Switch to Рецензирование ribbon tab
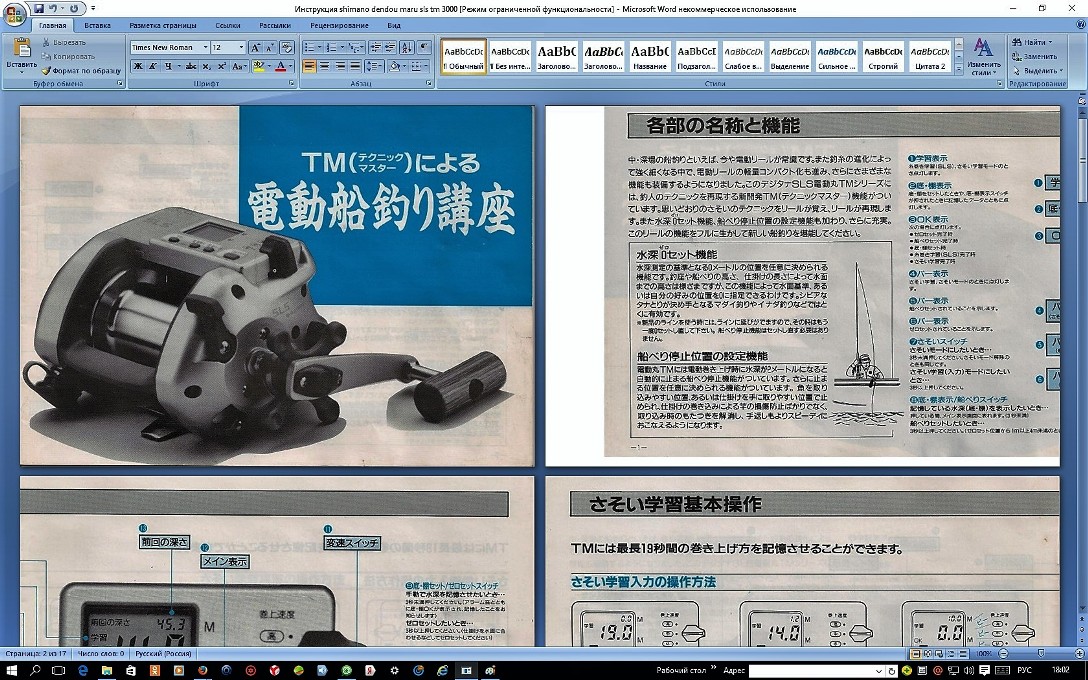The image size is (1088, 680). point(339,26)
